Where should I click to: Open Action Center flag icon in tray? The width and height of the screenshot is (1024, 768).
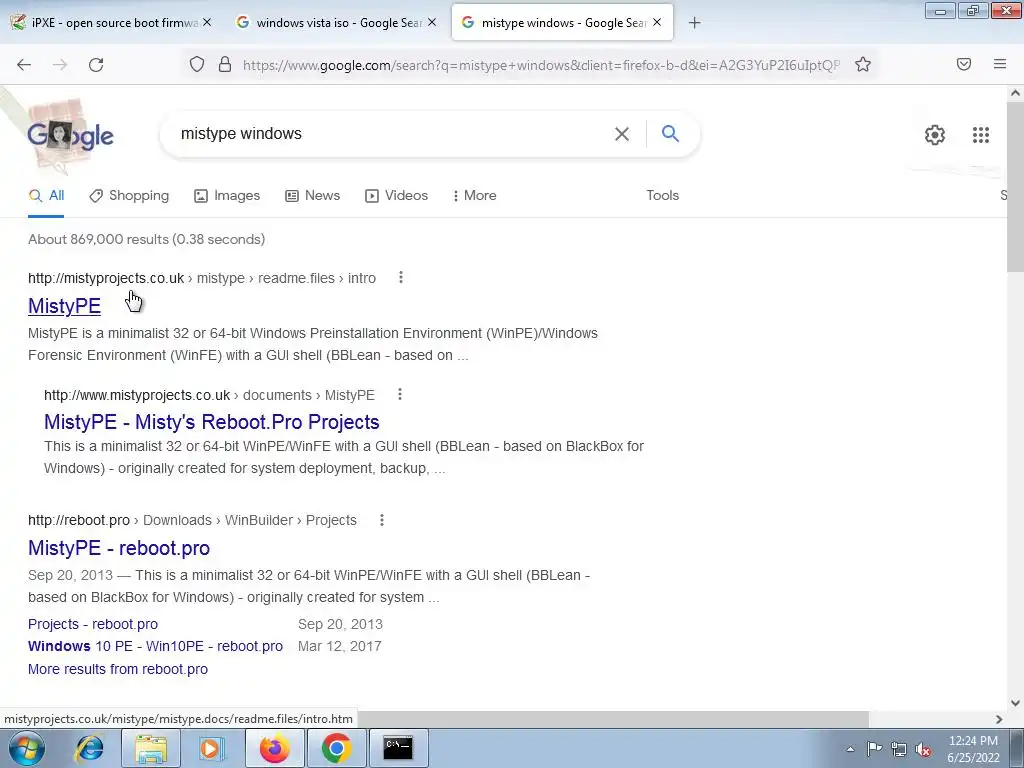pos(874,749)
